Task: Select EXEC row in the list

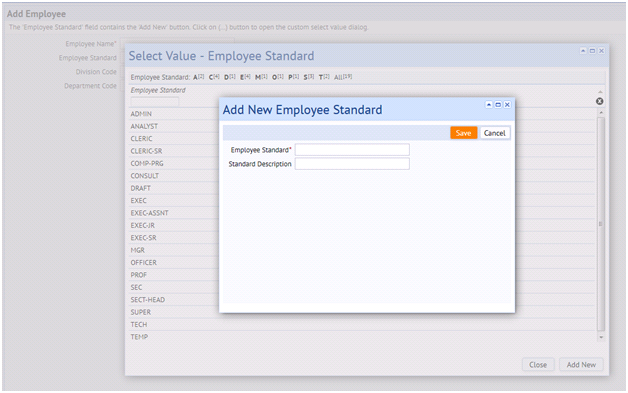Action: point(139,201)
